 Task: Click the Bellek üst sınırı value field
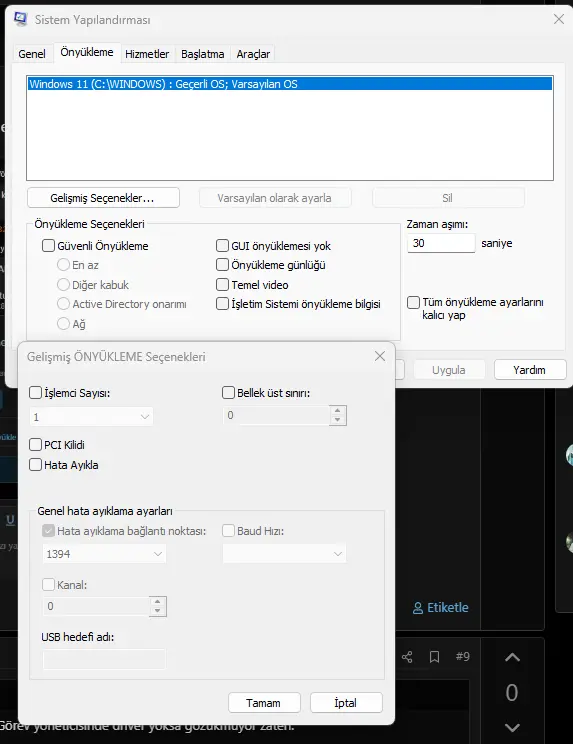coord(277,415)
